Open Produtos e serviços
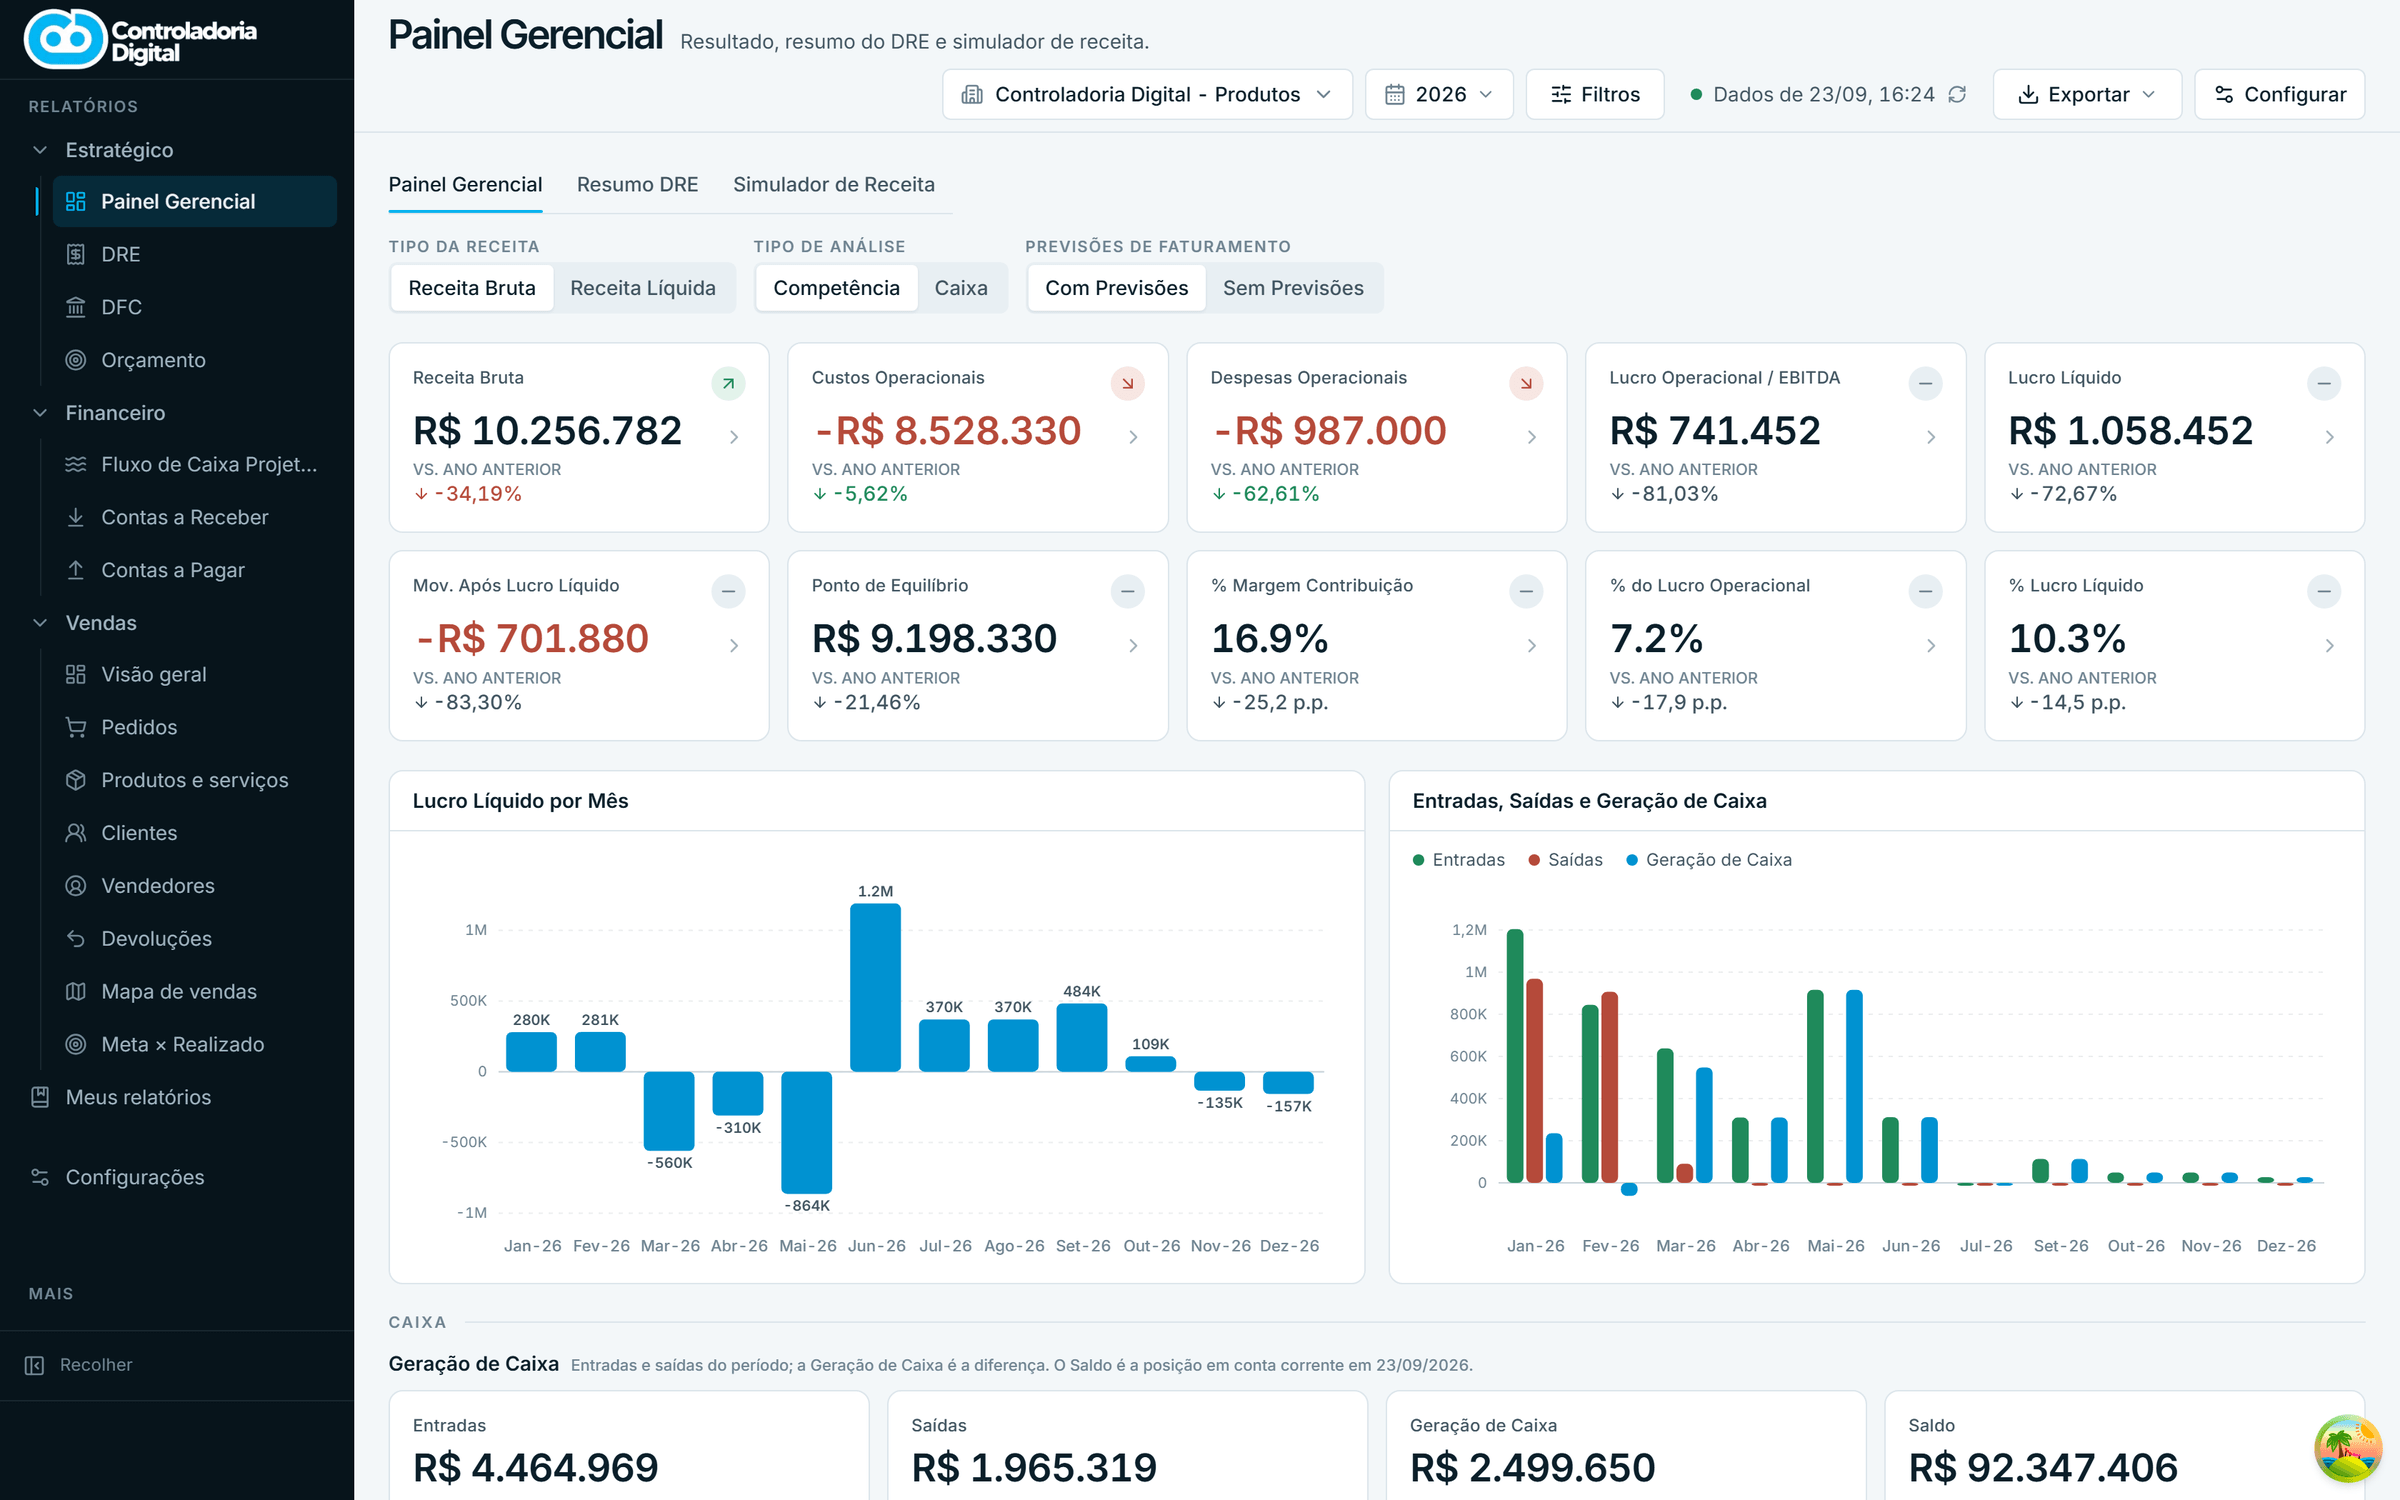Viewport: 2400px width, 1500px height. click(x=195, y=780)
